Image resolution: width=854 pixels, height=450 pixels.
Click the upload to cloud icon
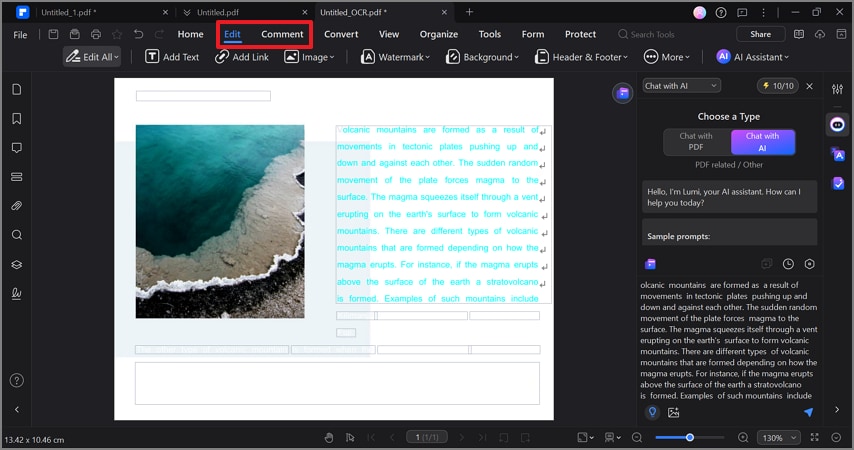[820, 34]
